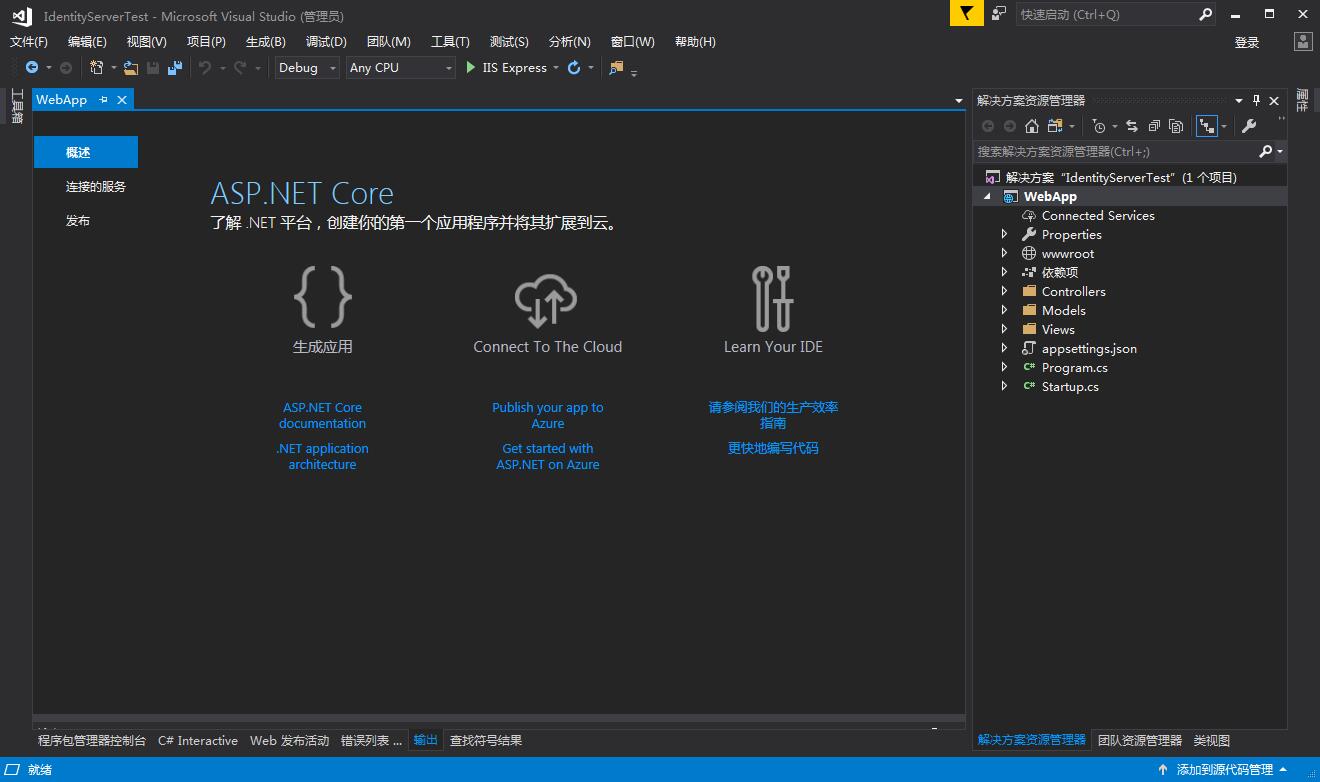
Task: Click the Collapse All icon in Solution Explorer
Action: (x=1154, y=126)
